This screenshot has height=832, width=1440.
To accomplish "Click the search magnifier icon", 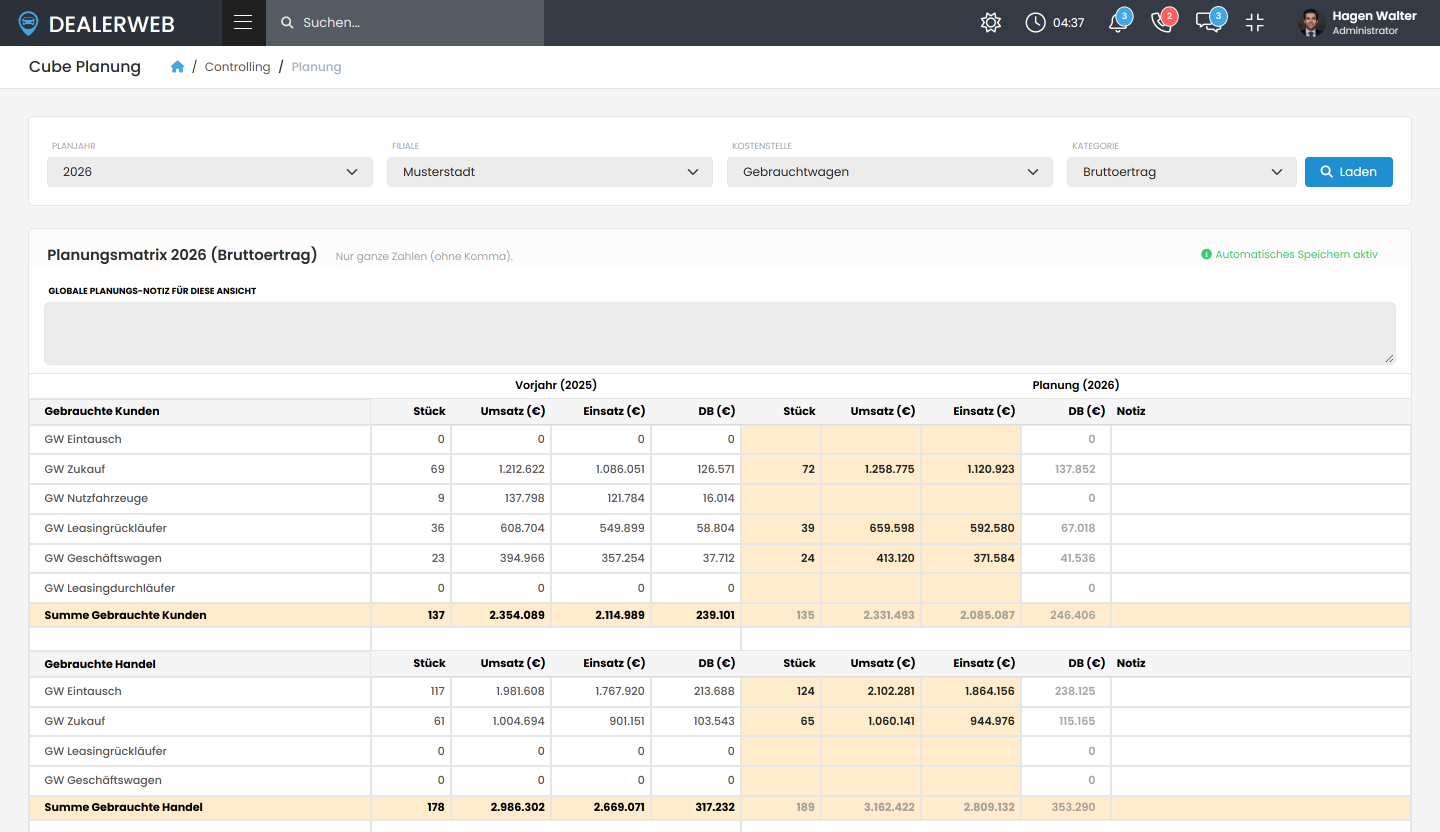I will pyautogui.click(x=287, y=23).
